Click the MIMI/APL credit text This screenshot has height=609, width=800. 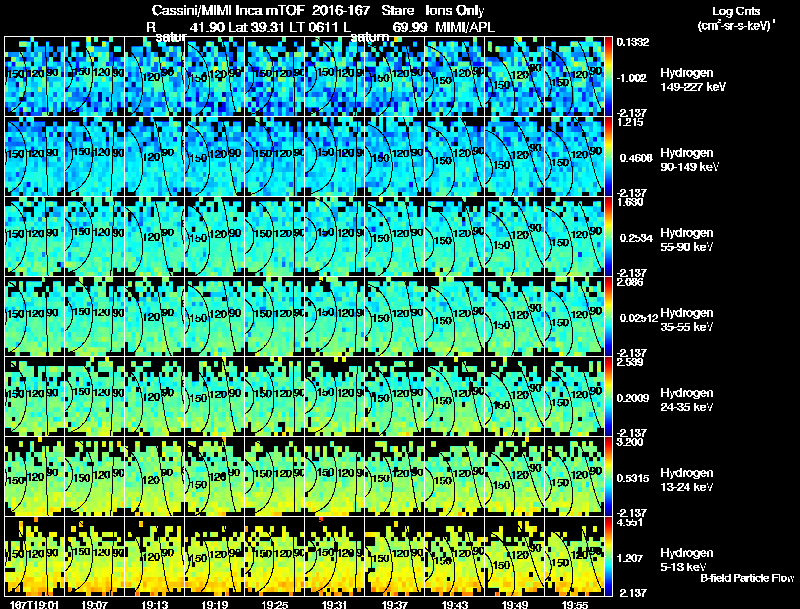coord(464,27)
